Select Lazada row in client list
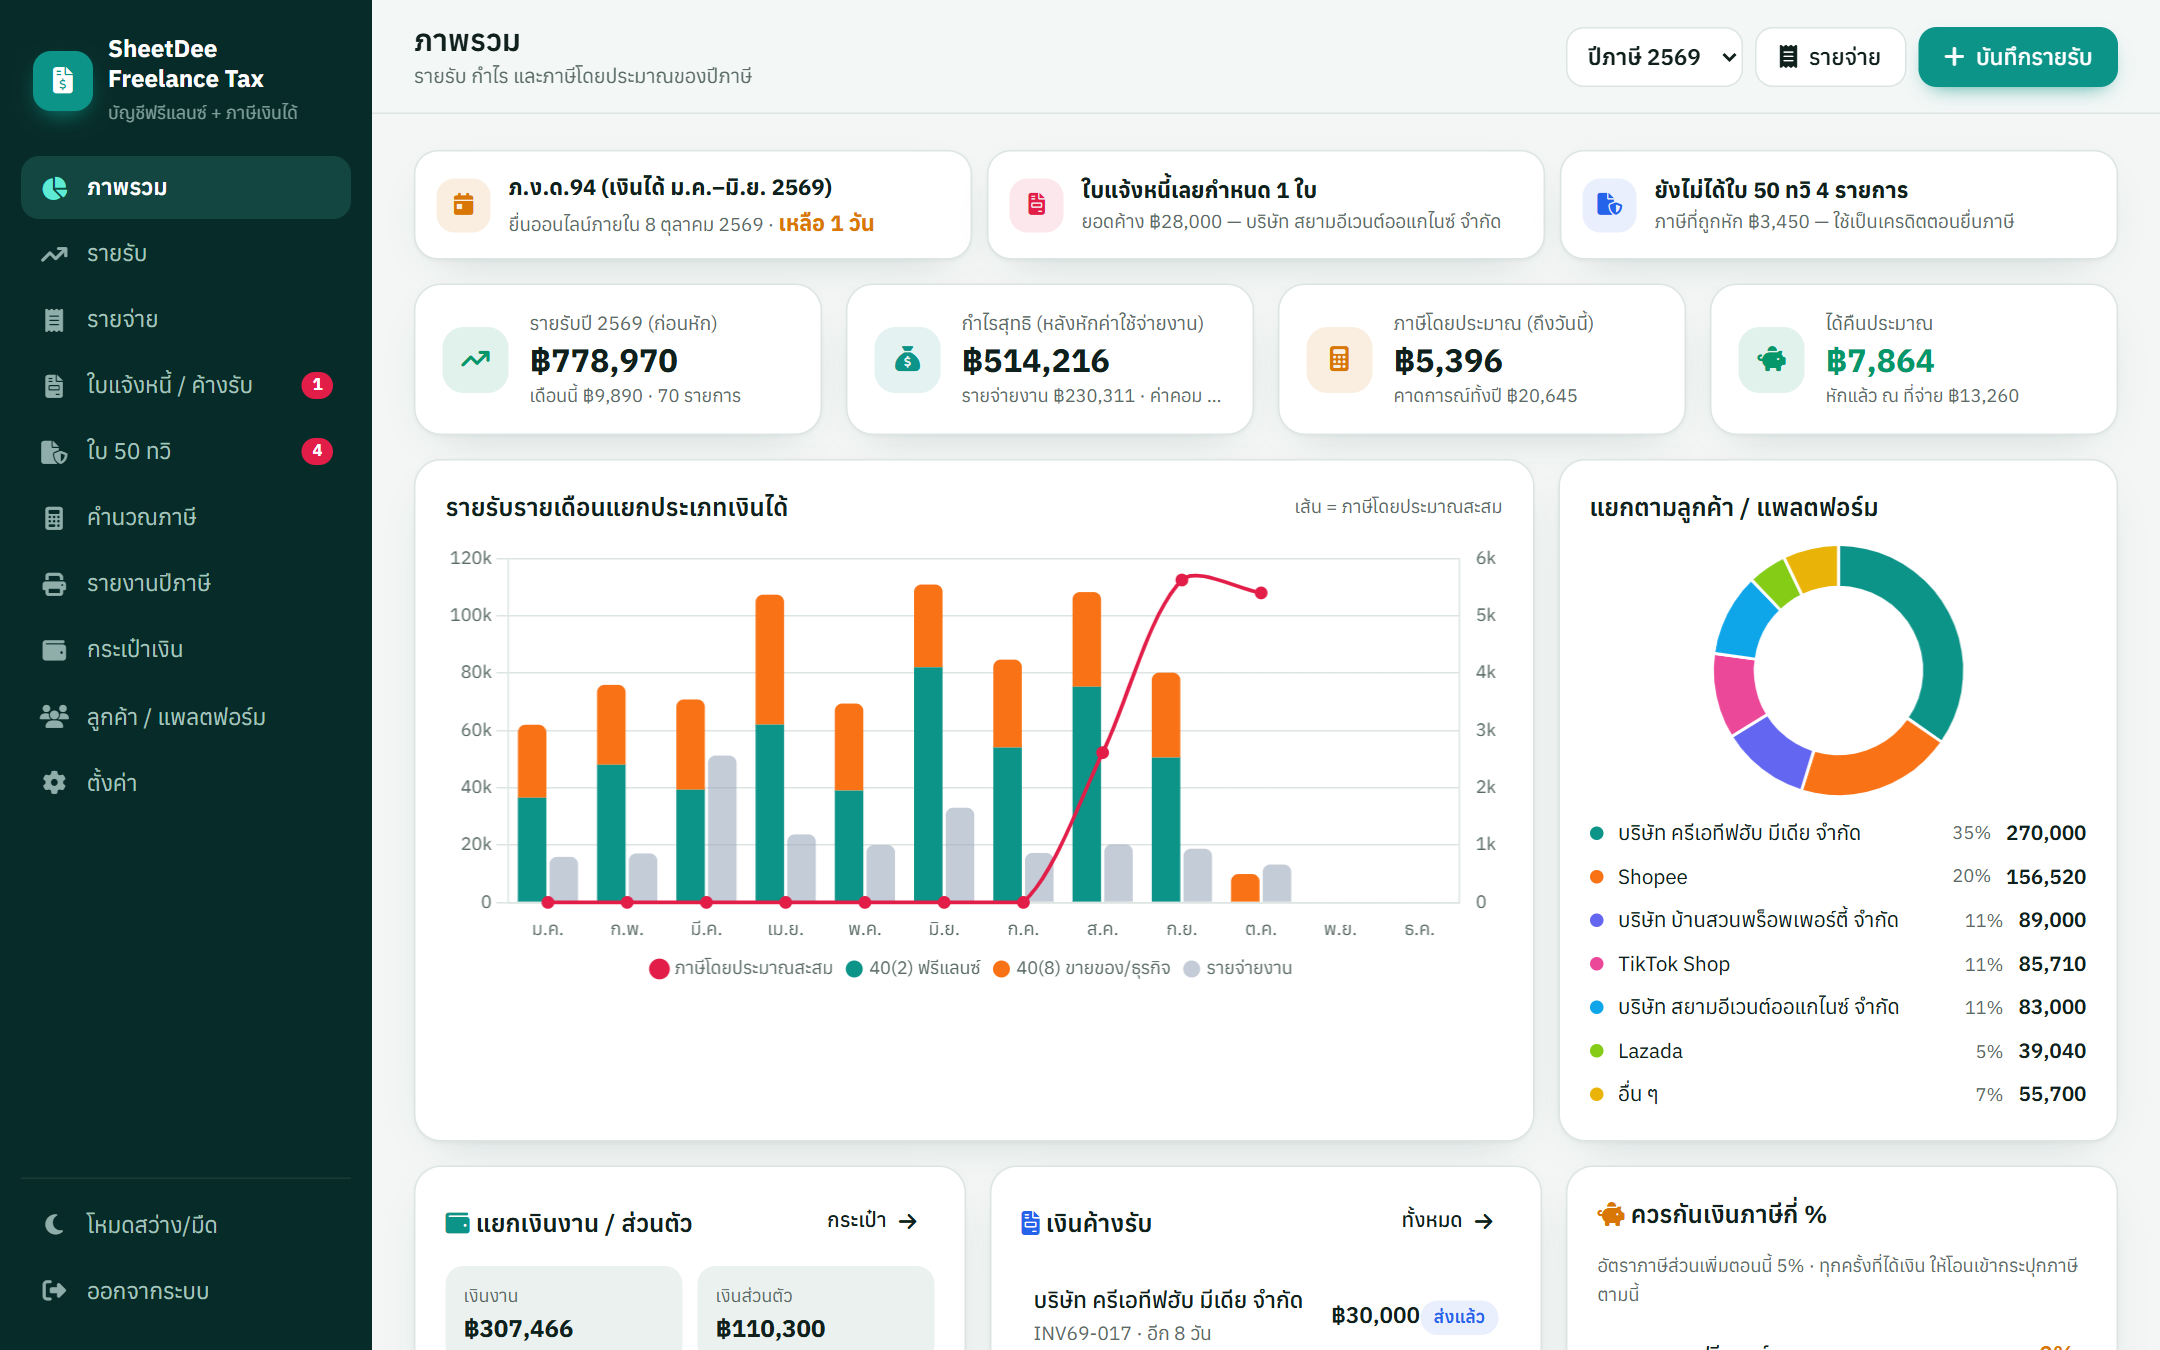Image resolution: width=2160 pixels, height=1350 pixels. 1838,1051
